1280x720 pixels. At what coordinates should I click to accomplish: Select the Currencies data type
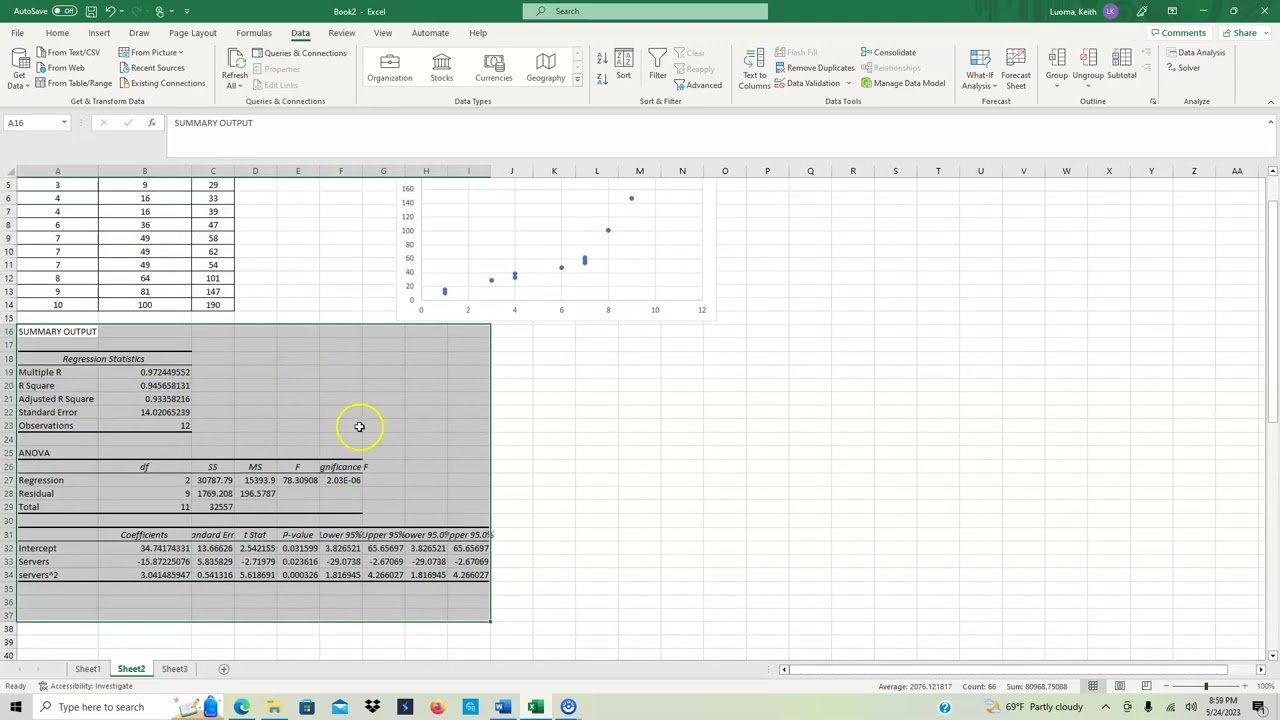pyautogui.click(x=493, y=67)
